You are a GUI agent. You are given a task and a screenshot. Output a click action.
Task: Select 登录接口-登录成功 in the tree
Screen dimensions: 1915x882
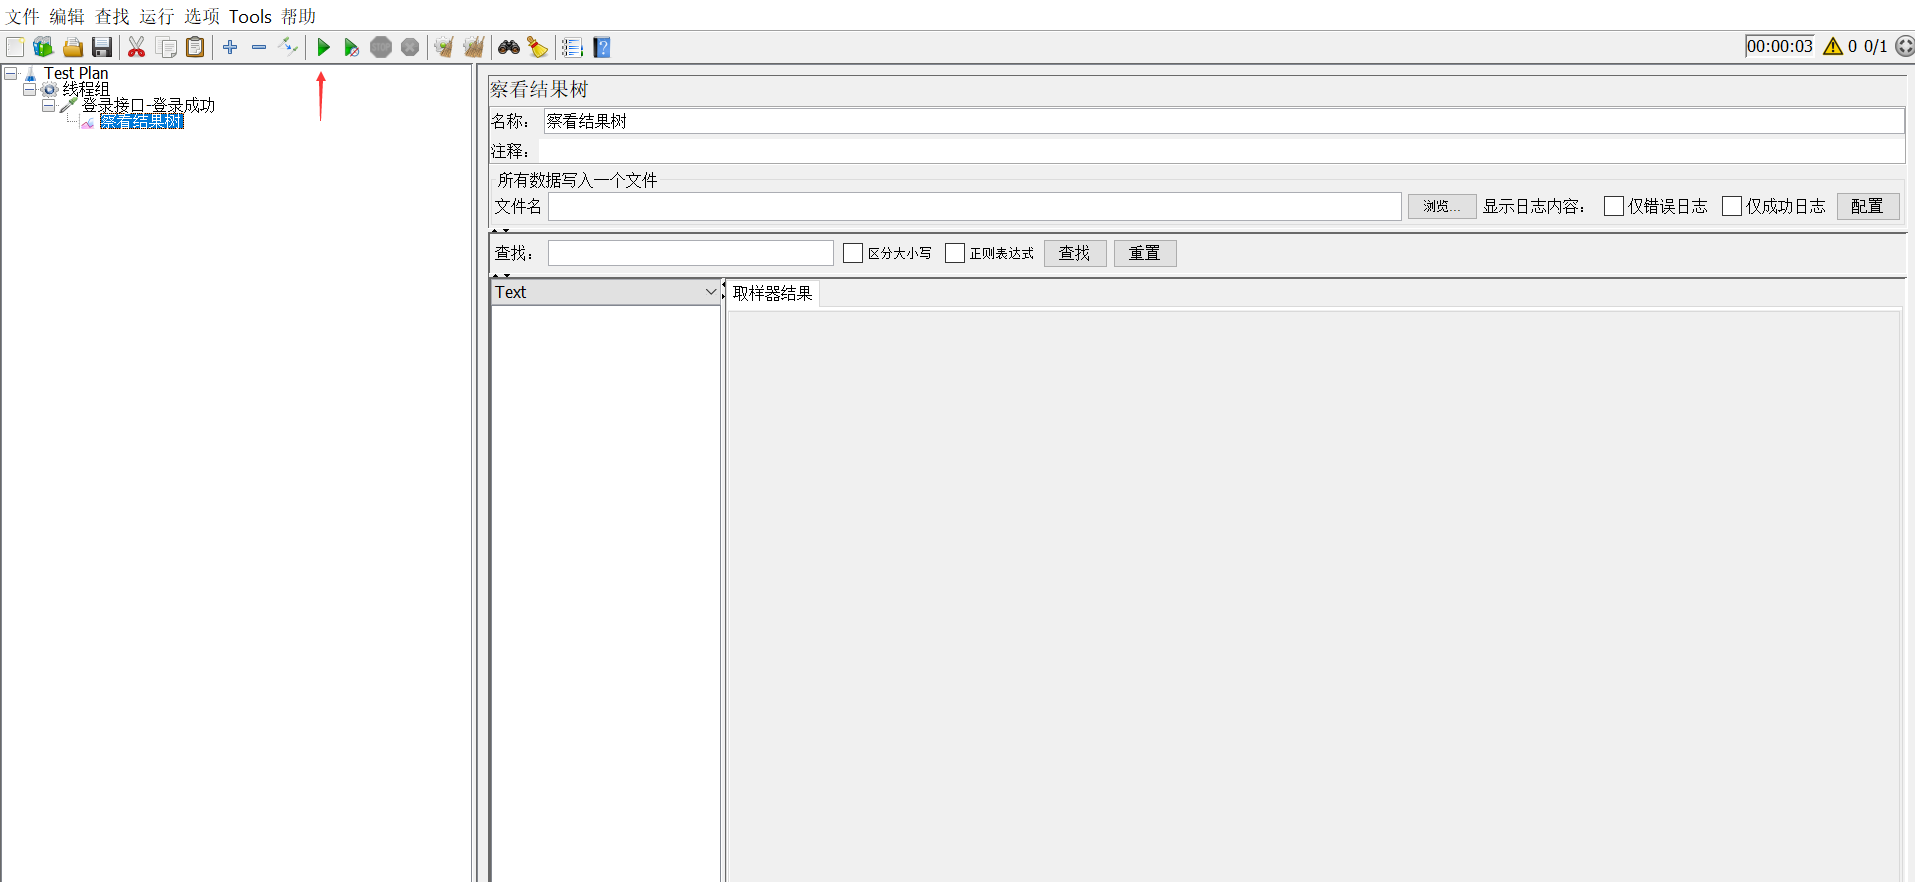pos(148,105)
